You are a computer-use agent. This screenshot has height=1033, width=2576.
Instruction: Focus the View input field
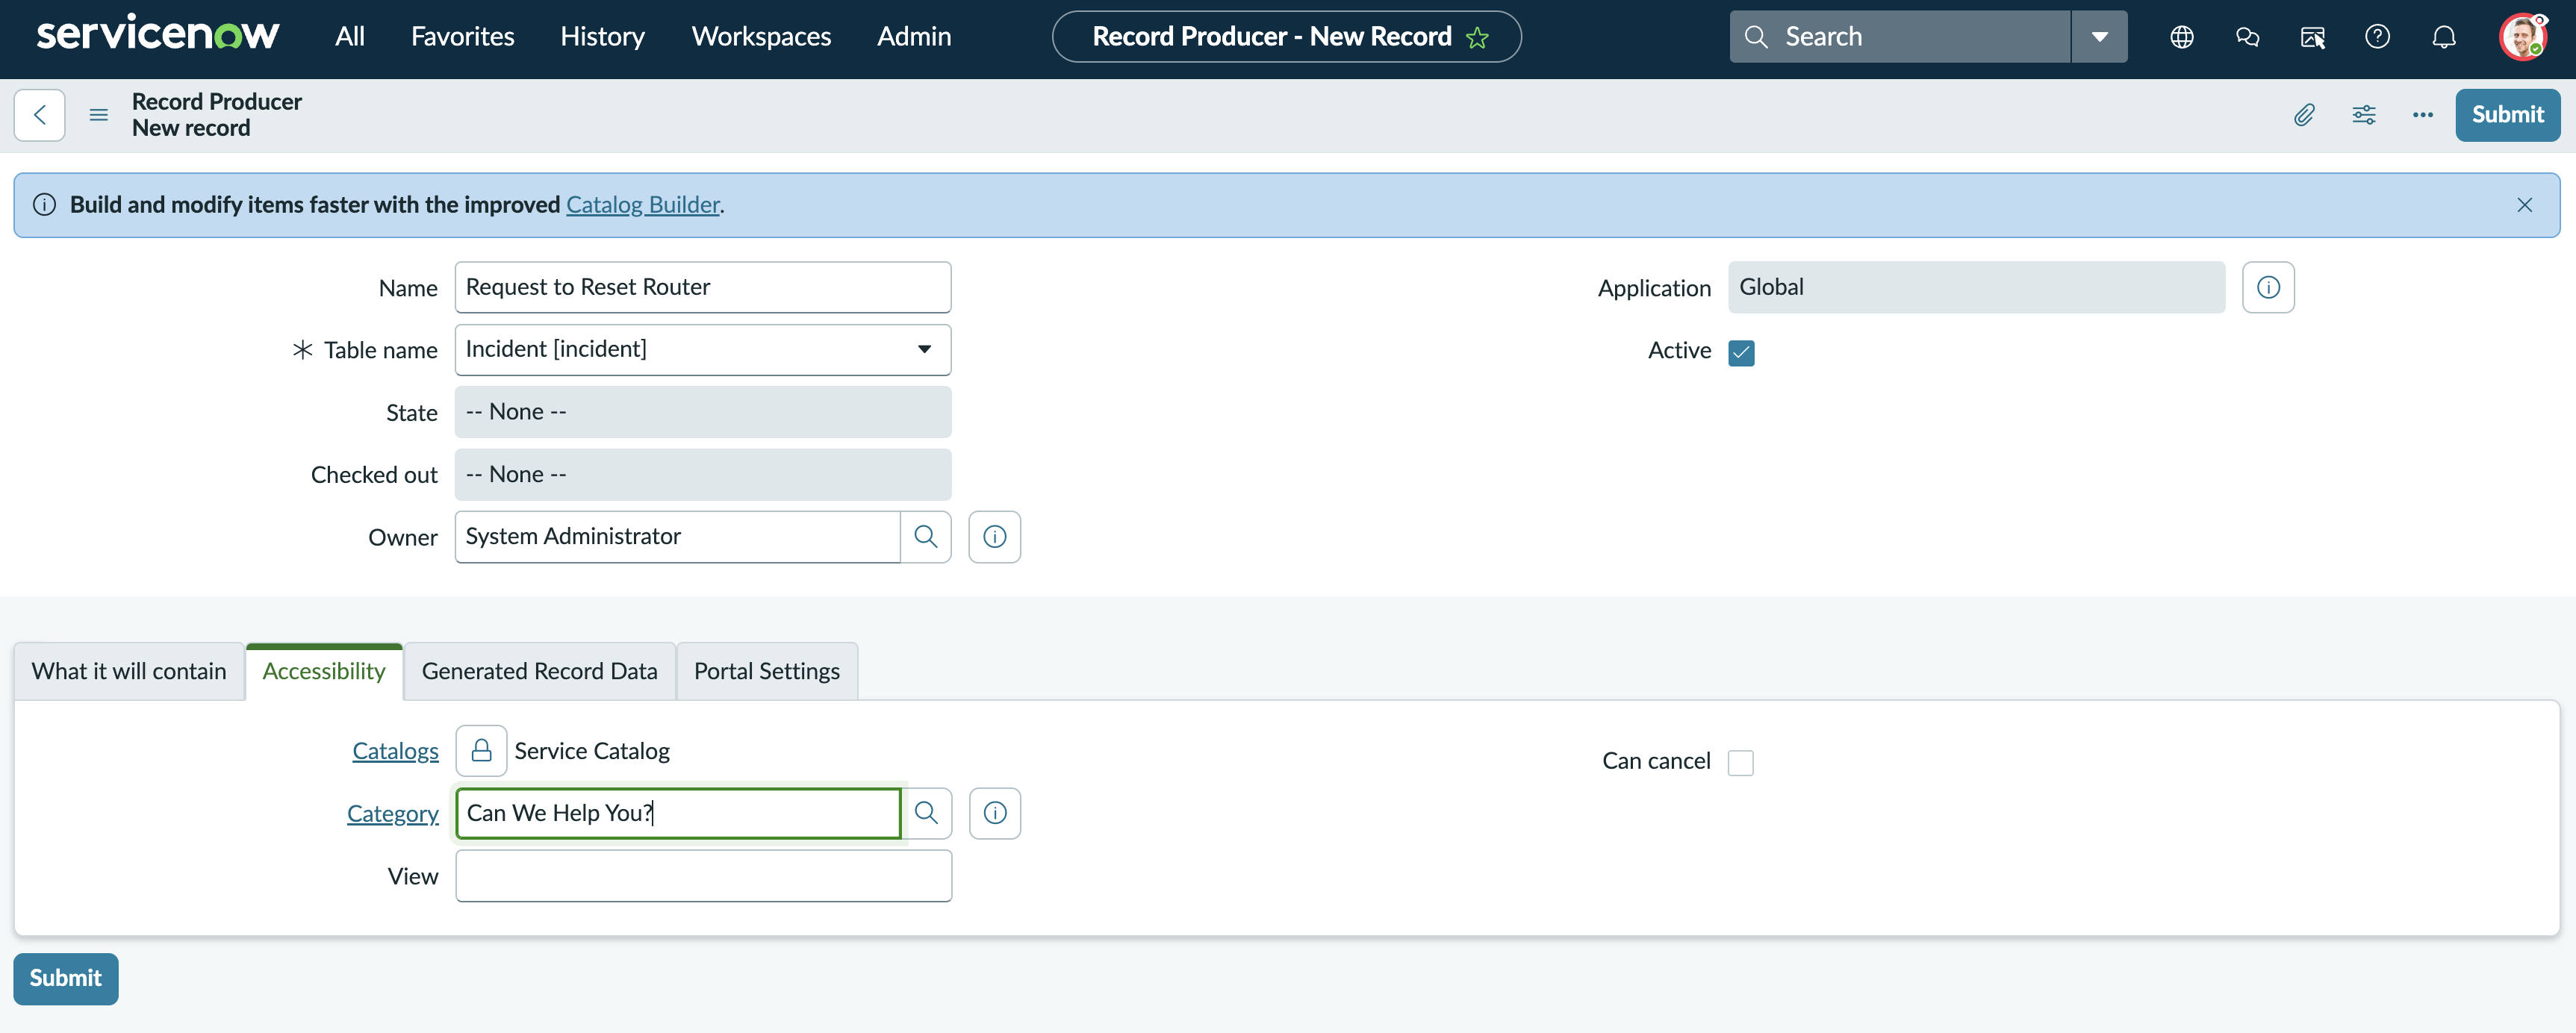[x=703, y=876]
